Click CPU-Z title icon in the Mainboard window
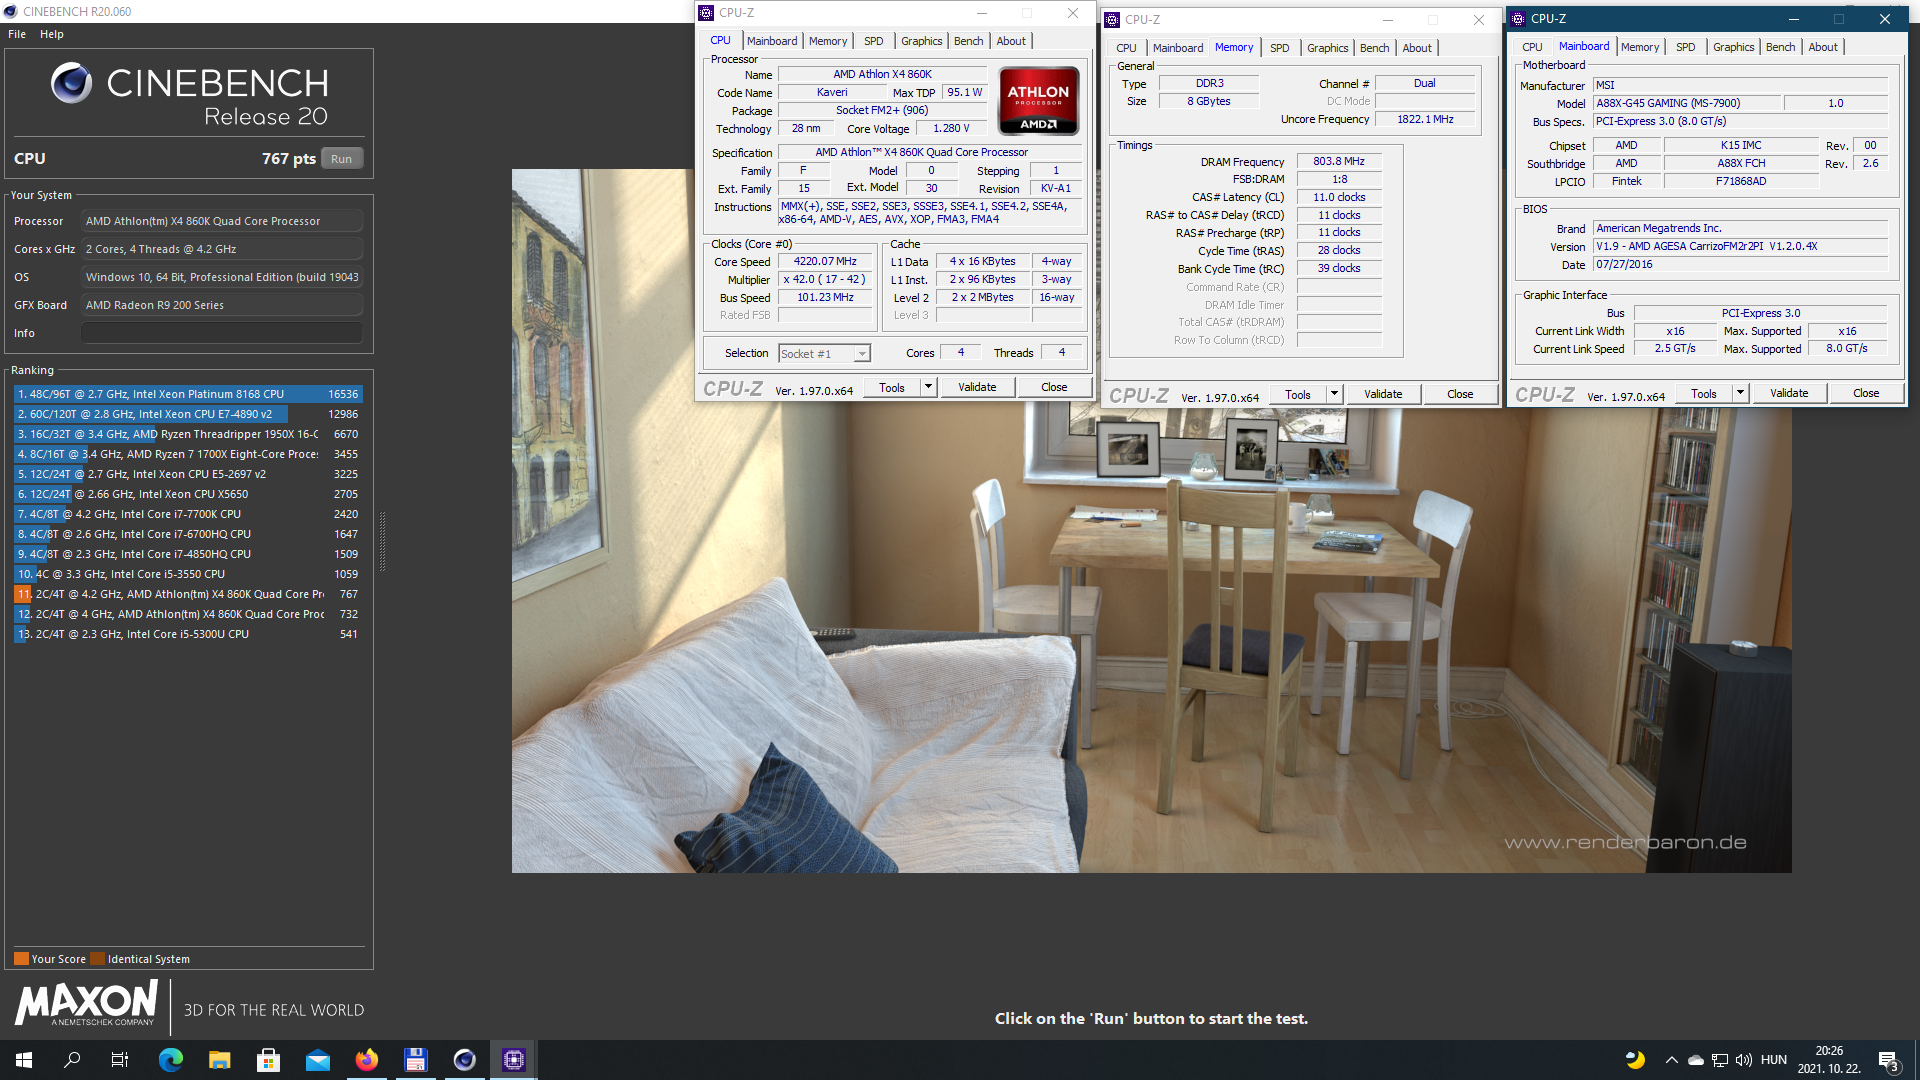 pyautogui.click(x=1518, y=19)
